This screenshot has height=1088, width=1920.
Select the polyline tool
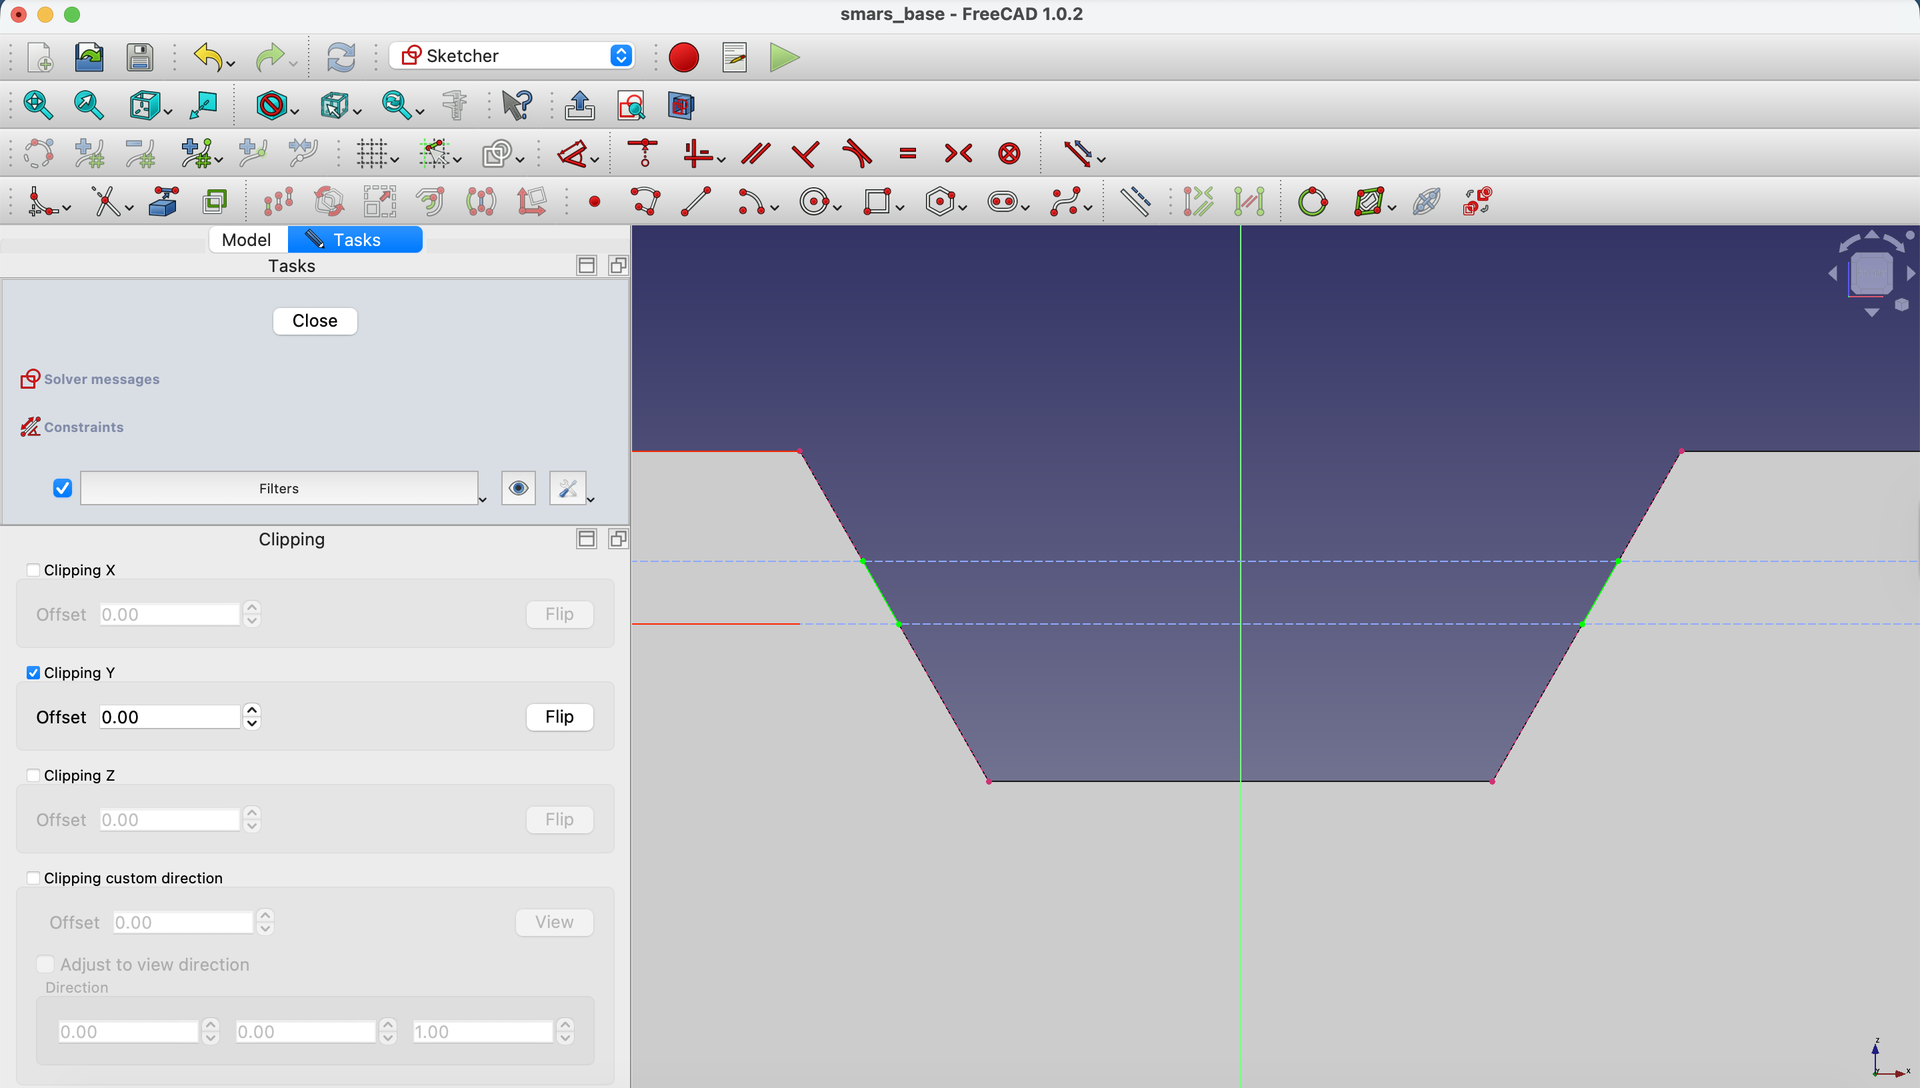646,202
